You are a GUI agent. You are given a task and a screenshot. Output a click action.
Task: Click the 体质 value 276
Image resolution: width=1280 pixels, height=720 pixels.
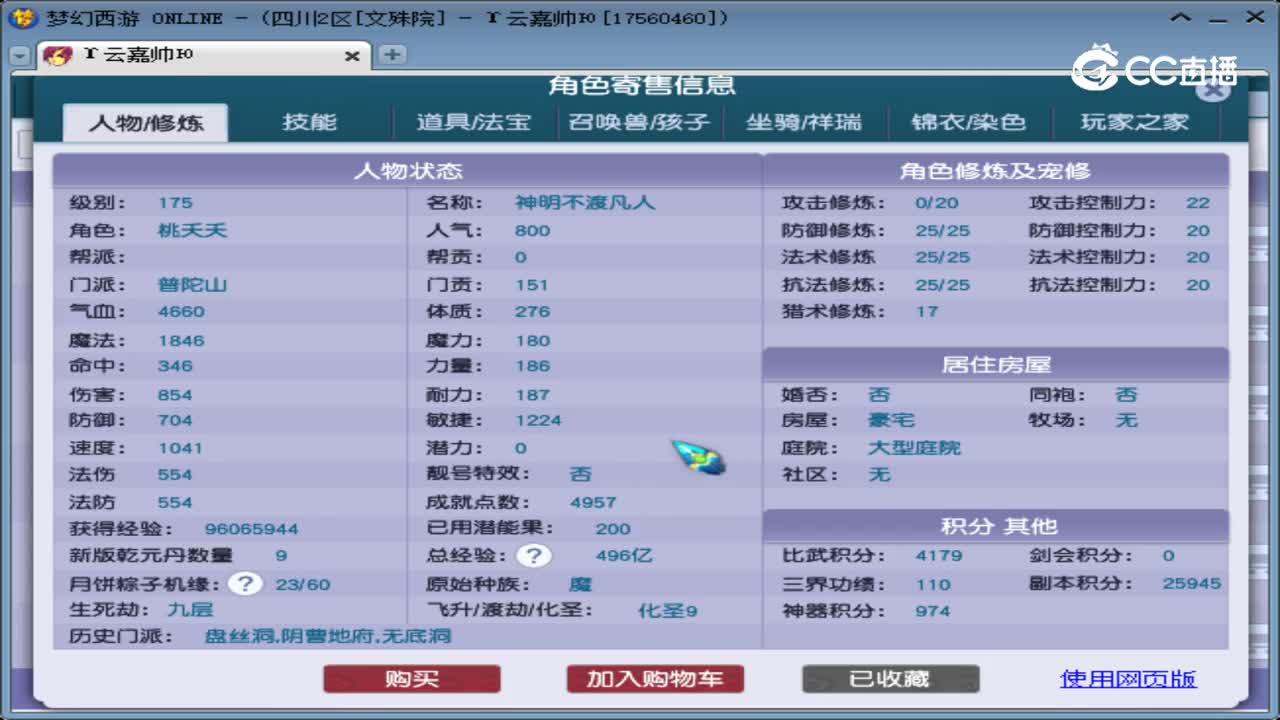(533, 312)
